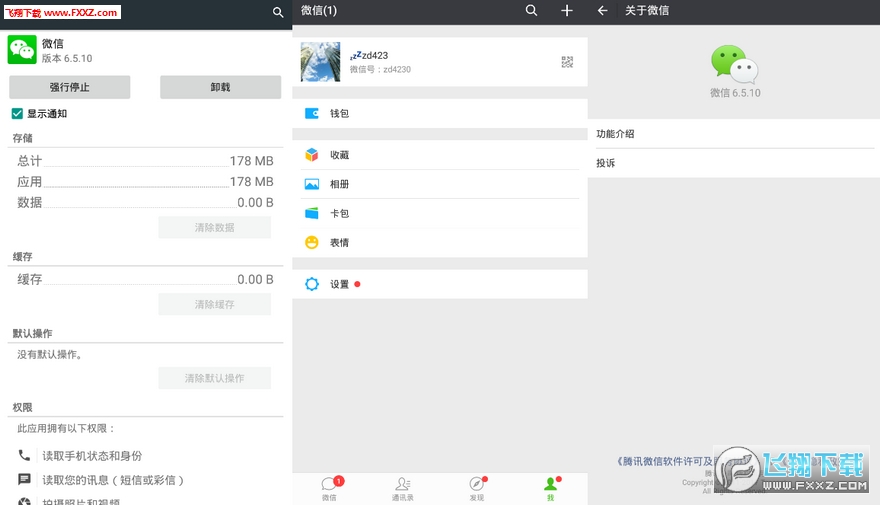Screen dimensions: 880x505
Task: Tap the card pack icon
Action: click(311, 213)
